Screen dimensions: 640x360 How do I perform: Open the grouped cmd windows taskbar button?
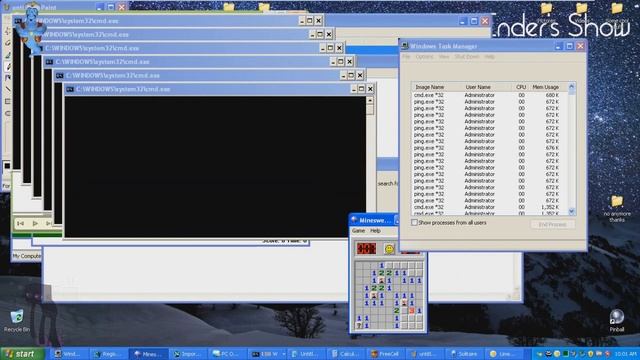point(267,354)
